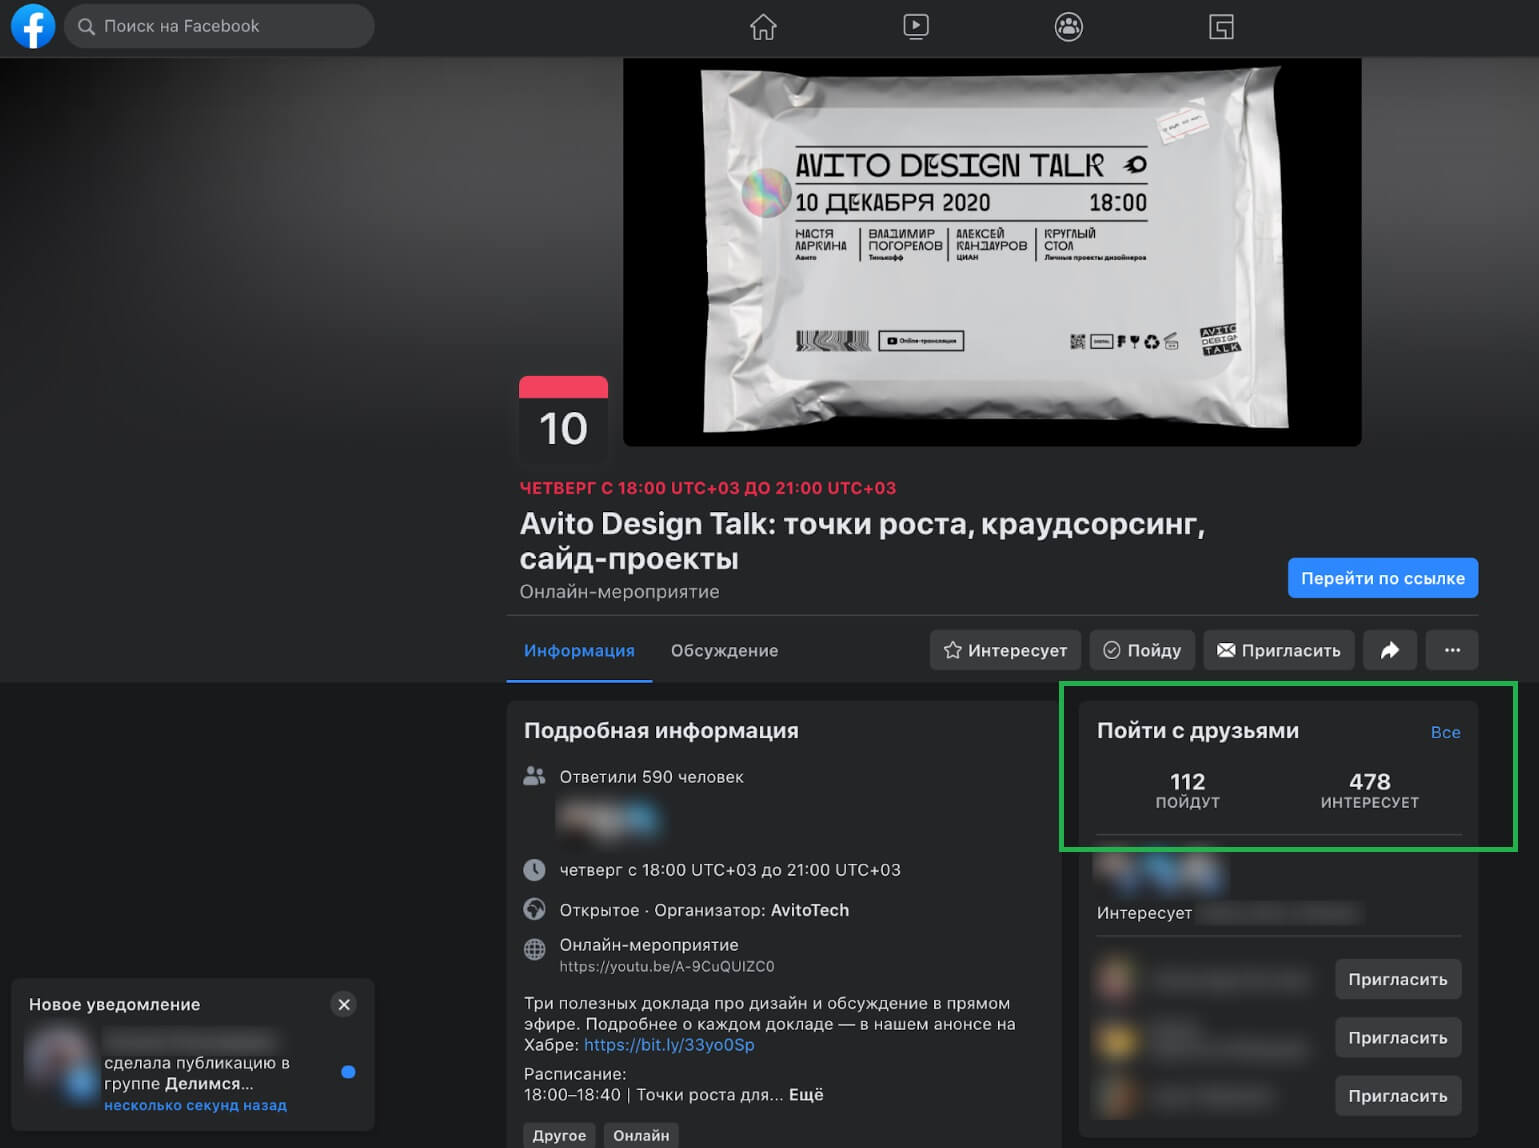Click the Онлайн category tag
Screen dimensions: 1539x1148
[641, 1135]
